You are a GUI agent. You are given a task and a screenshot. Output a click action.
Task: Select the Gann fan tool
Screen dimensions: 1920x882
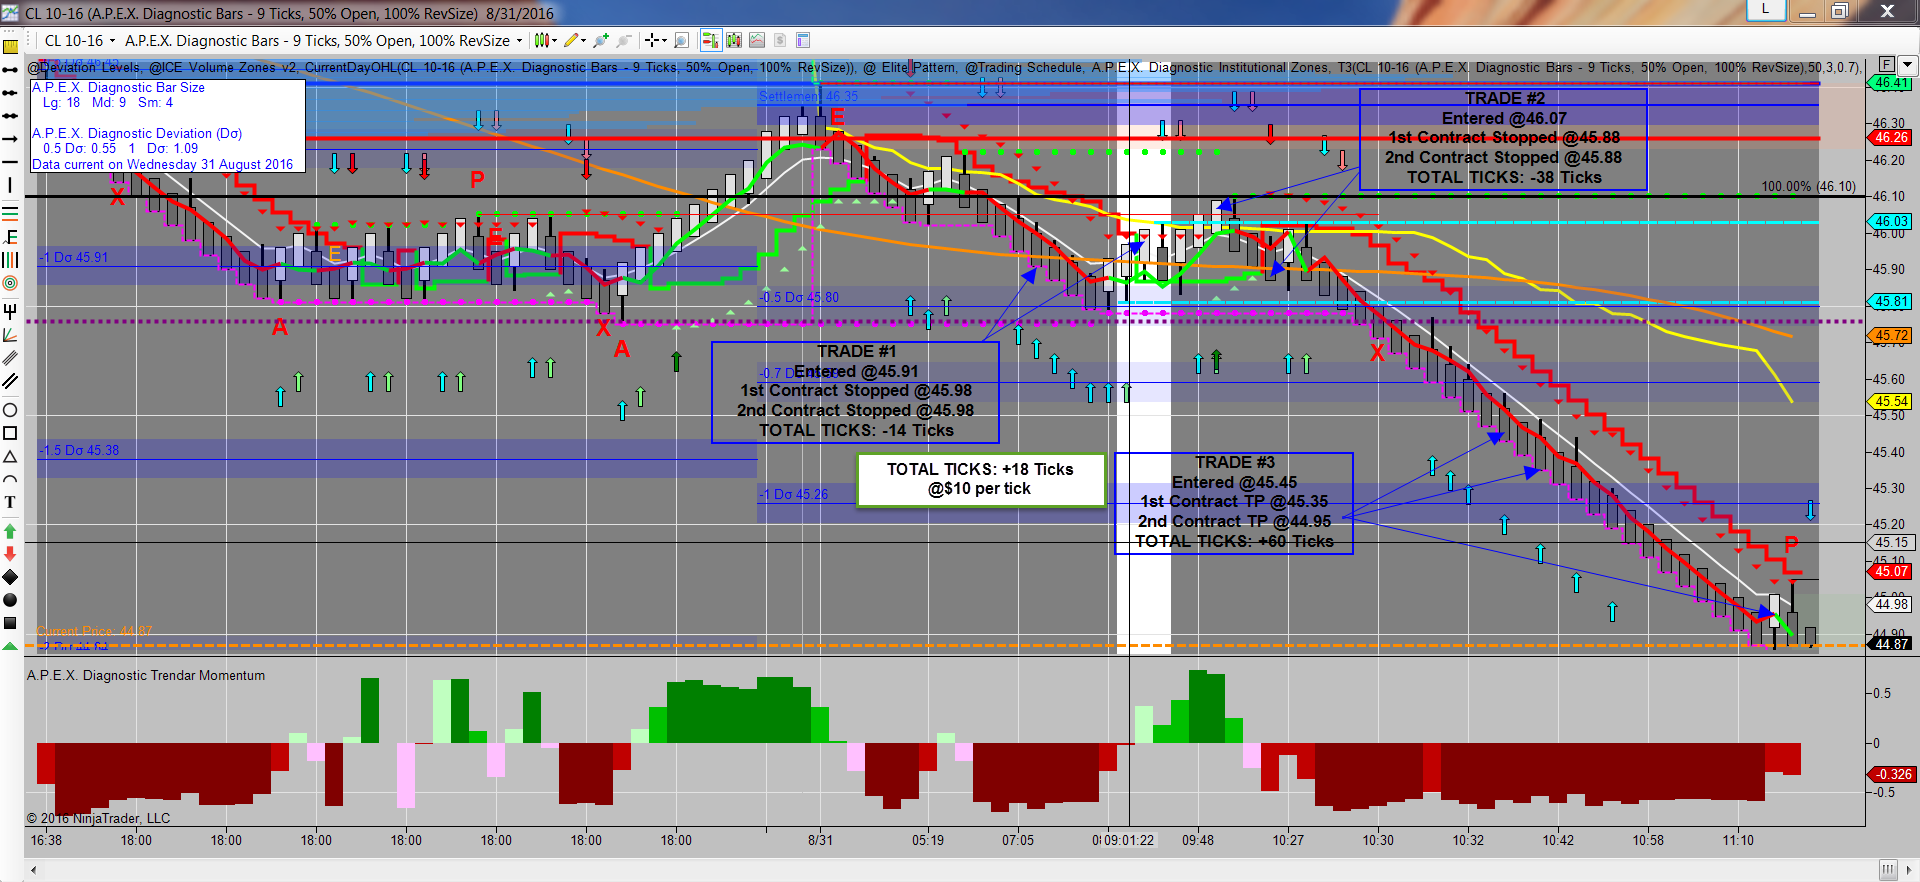(x=10, y=335)
